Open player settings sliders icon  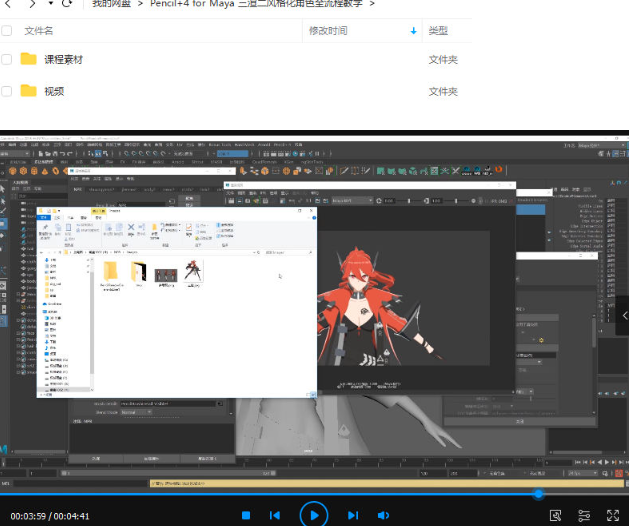(584, 516)
